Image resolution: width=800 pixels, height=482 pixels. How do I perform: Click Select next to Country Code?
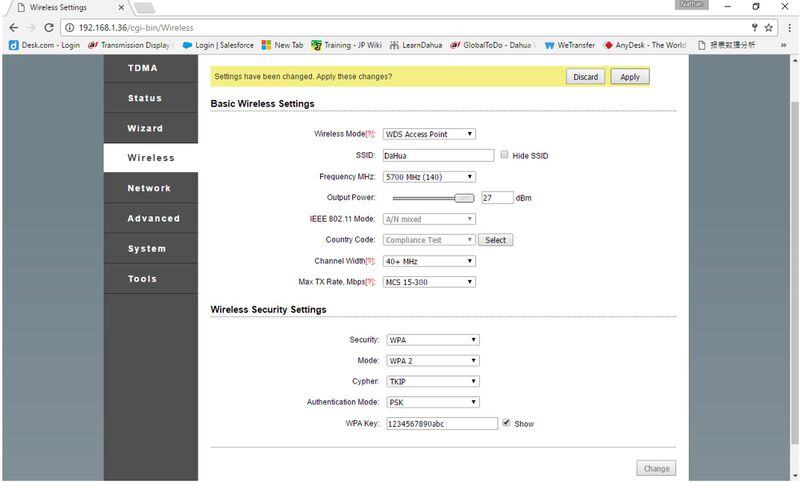click(495, 240)
